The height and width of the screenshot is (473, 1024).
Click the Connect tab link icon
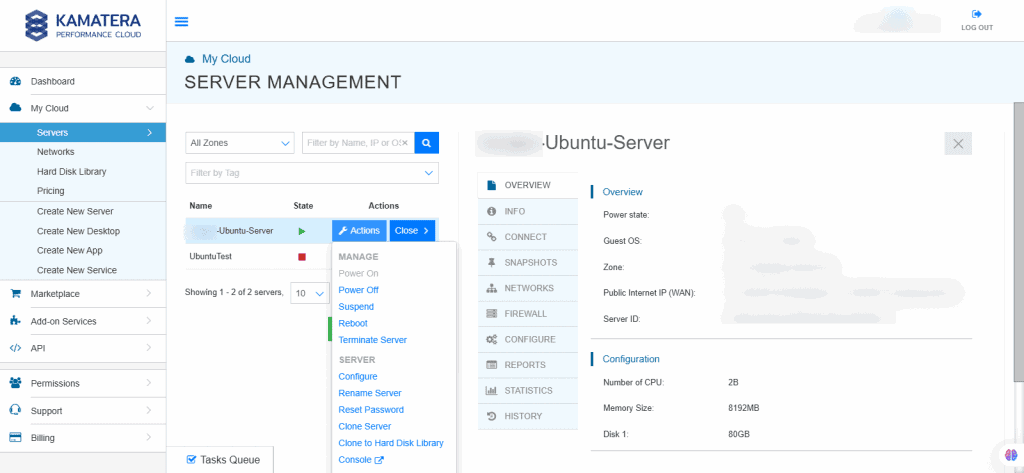tap(492, 237)
